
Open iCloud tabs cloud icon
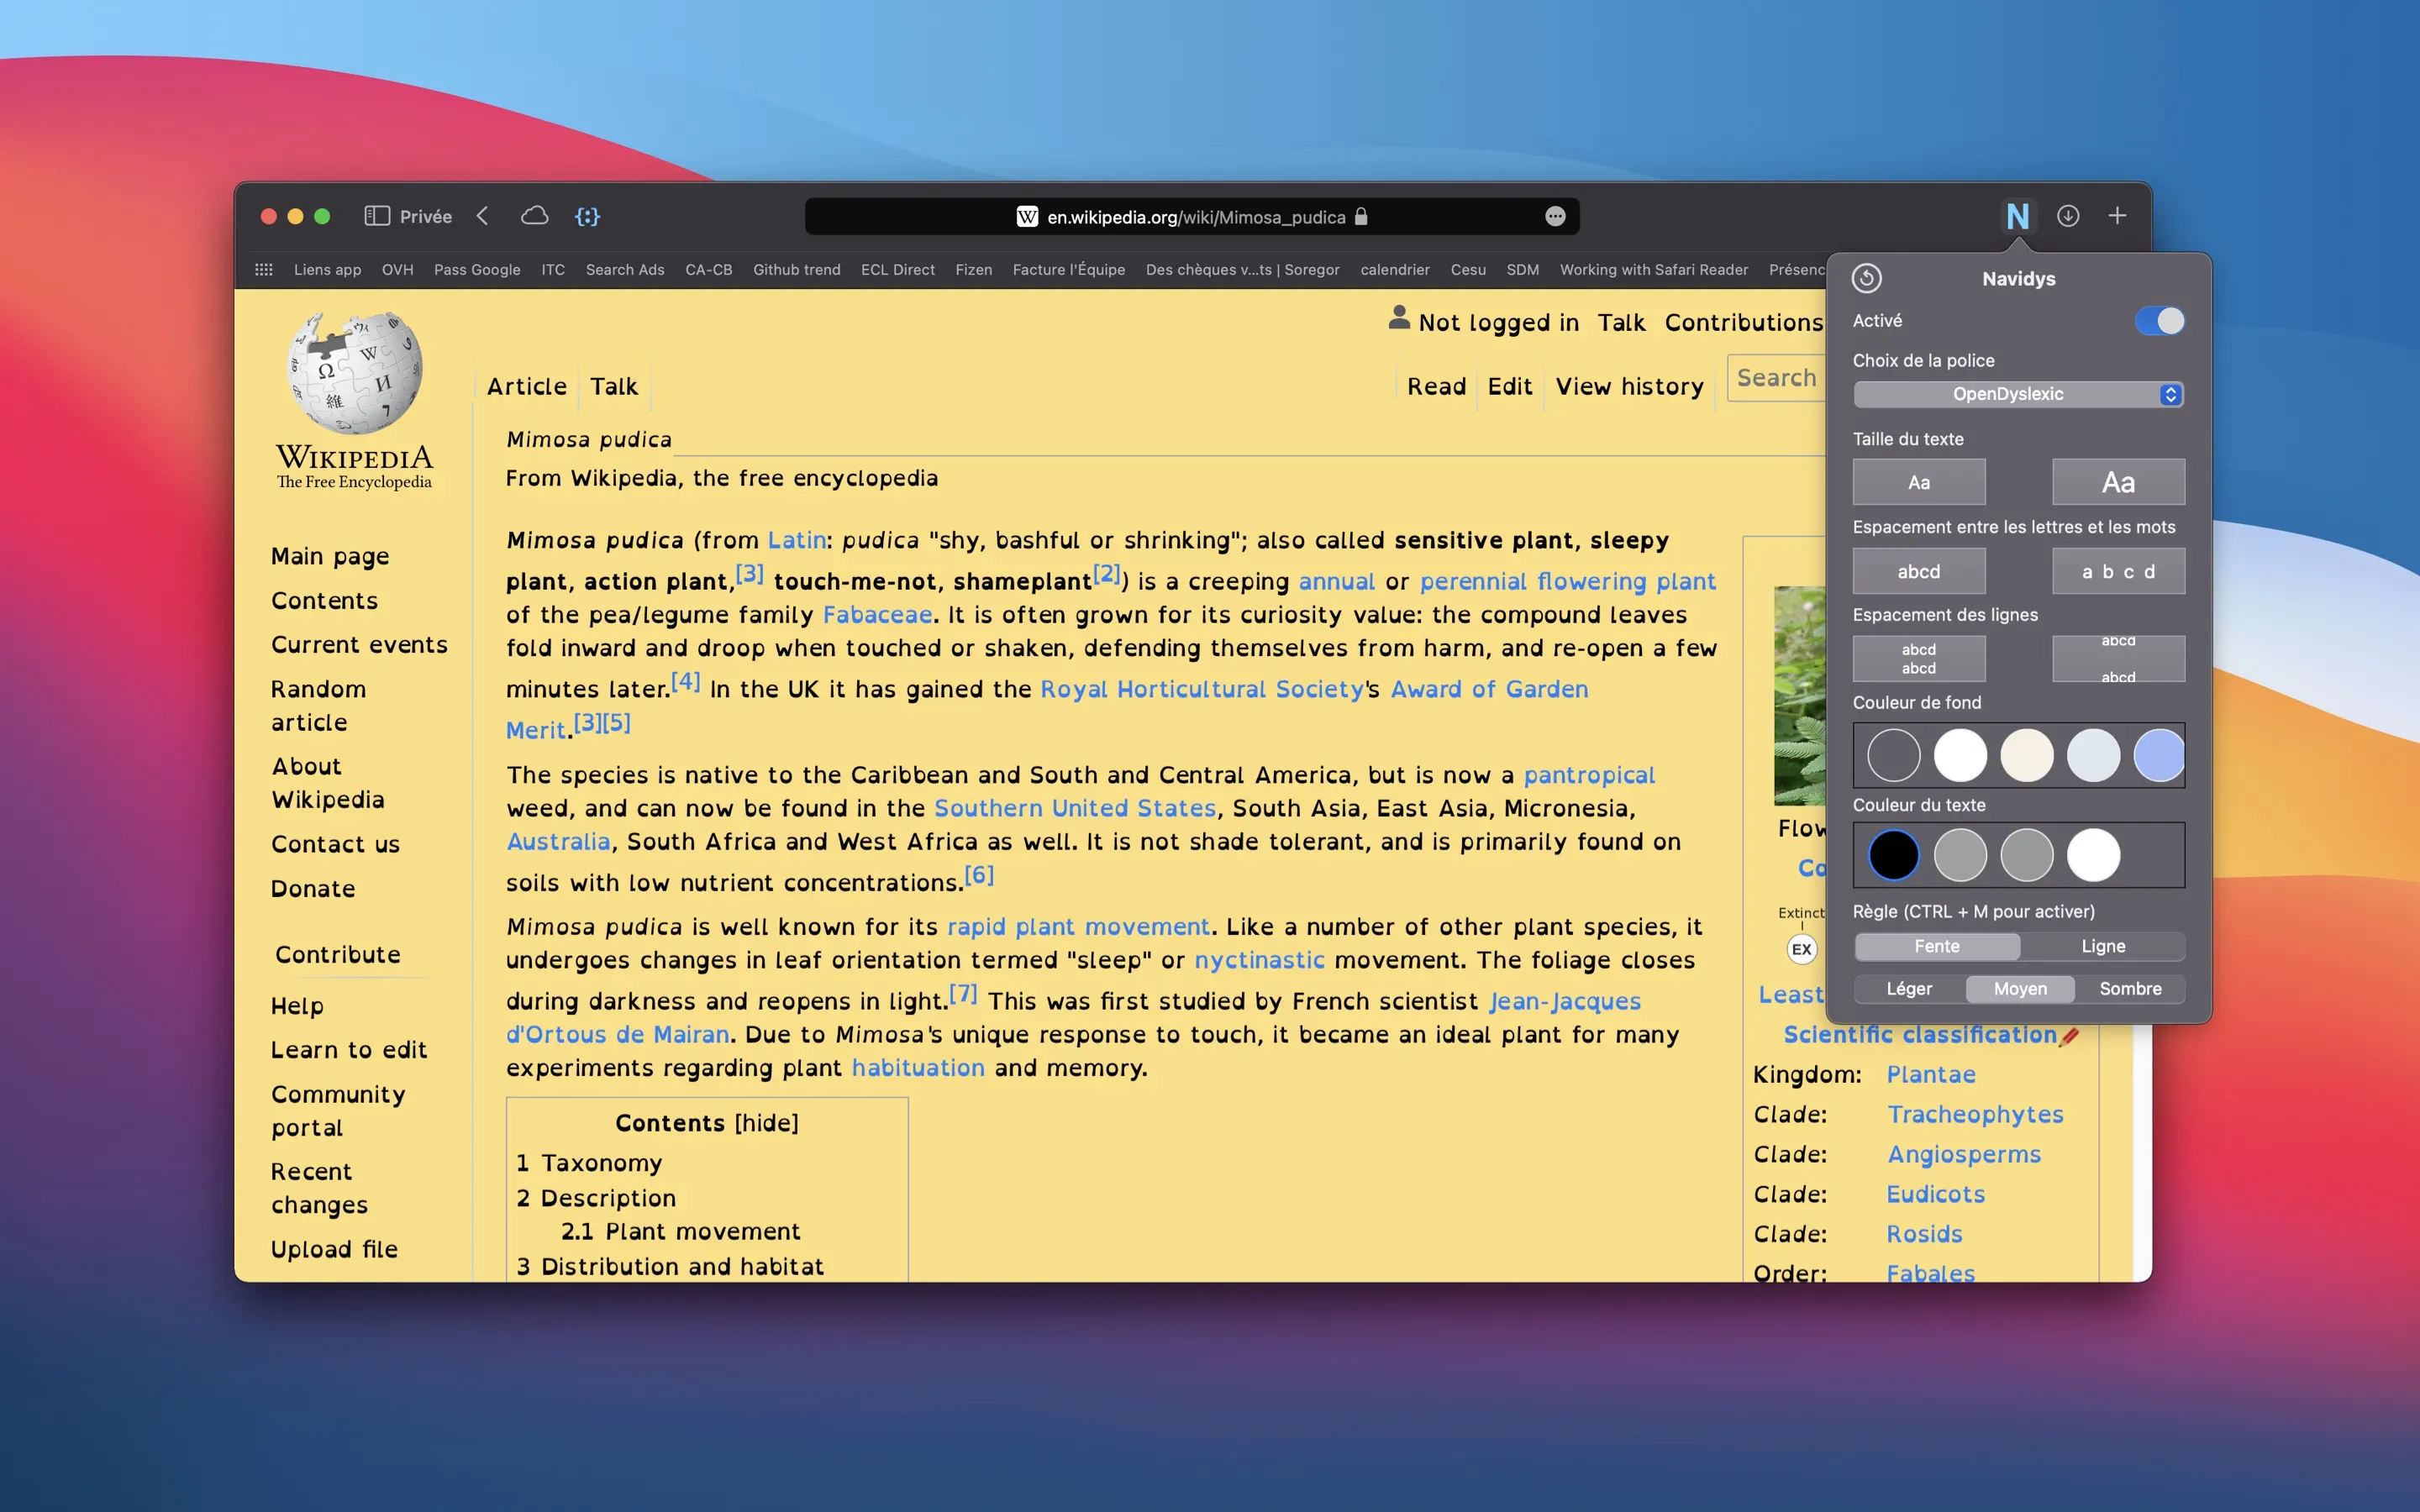pos(535,216)
